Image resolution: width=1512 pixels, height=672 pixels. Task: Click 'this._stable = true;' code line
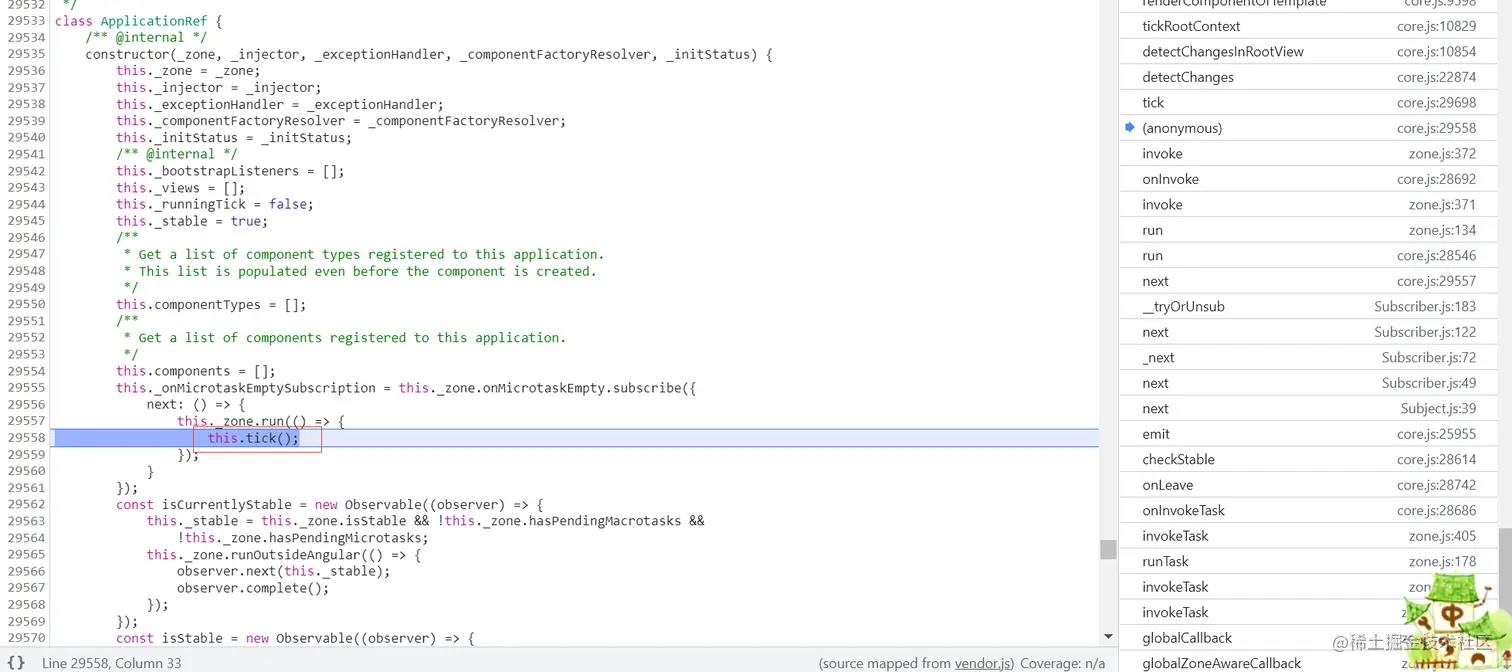tap(192, 221)
